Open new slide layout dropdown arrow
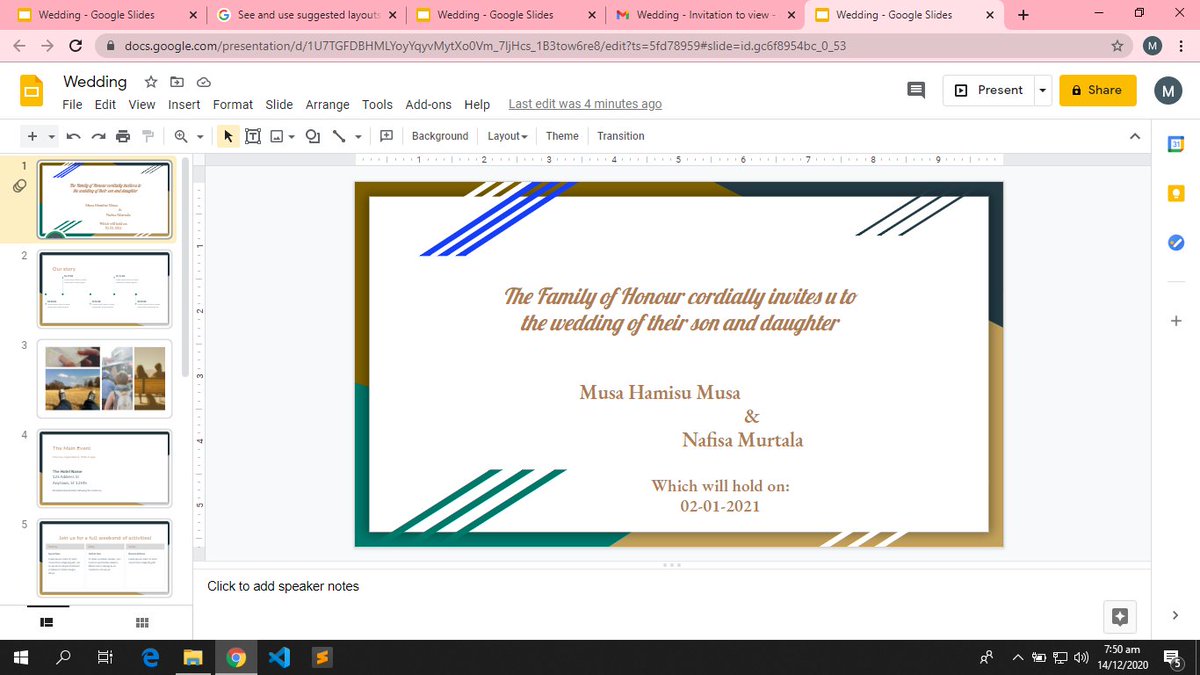Viewport: 1200px width, 675px height. pos(52,136)
